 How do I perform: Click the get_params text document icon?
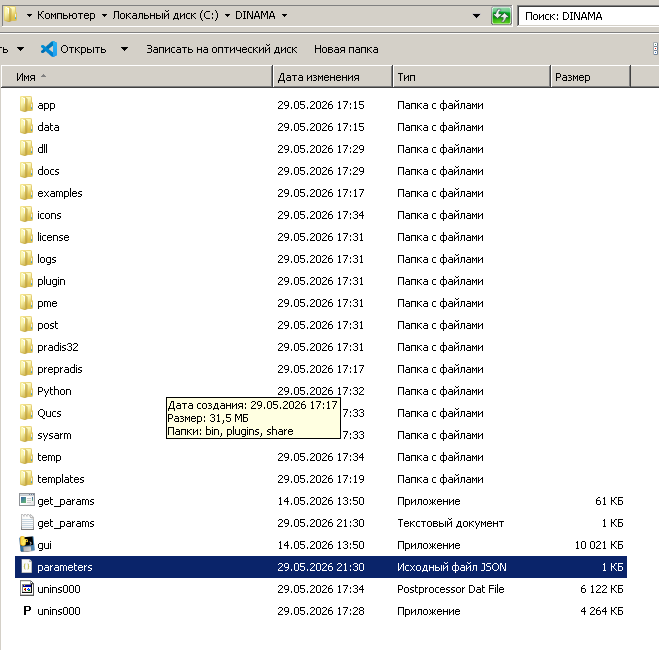[27, 522]
